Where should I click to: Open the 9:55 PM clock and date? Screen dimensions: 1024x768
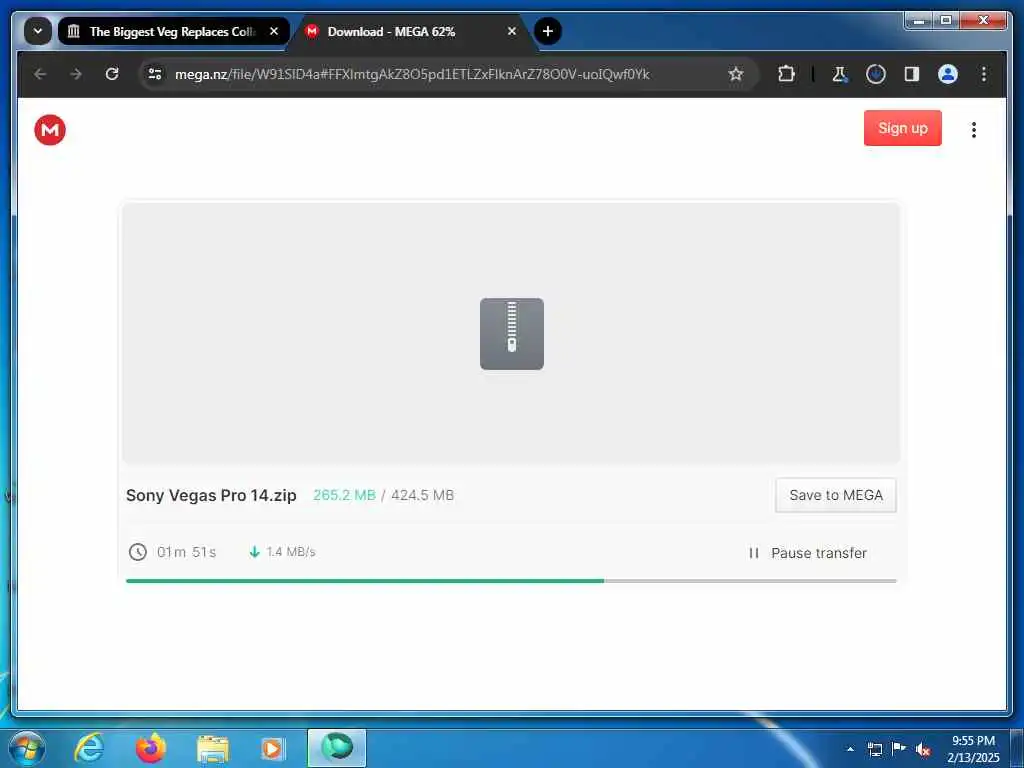(973, 749)
